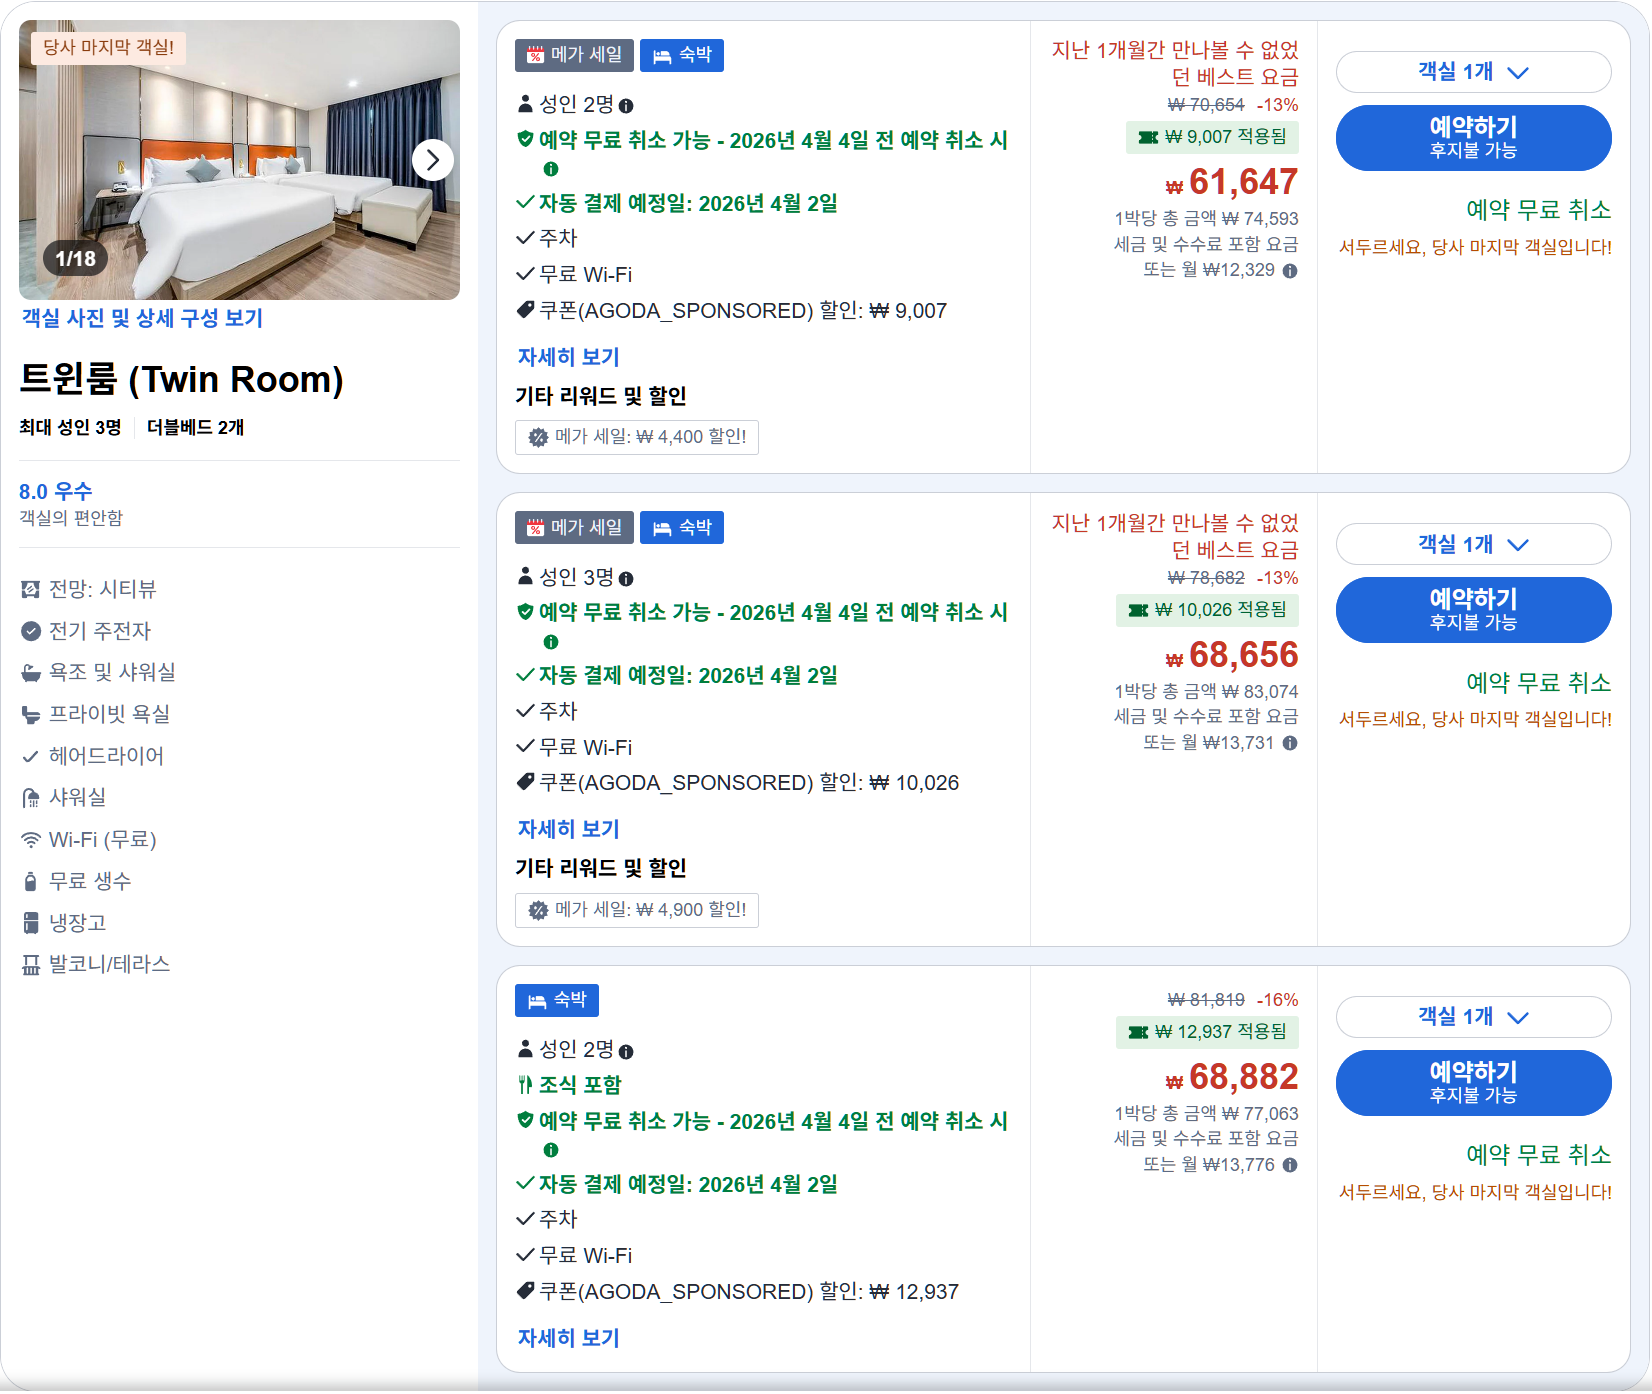Click 자세히 보기 on the breakfast-included offer
1652x1394 pixels.
pos(567,1338)
